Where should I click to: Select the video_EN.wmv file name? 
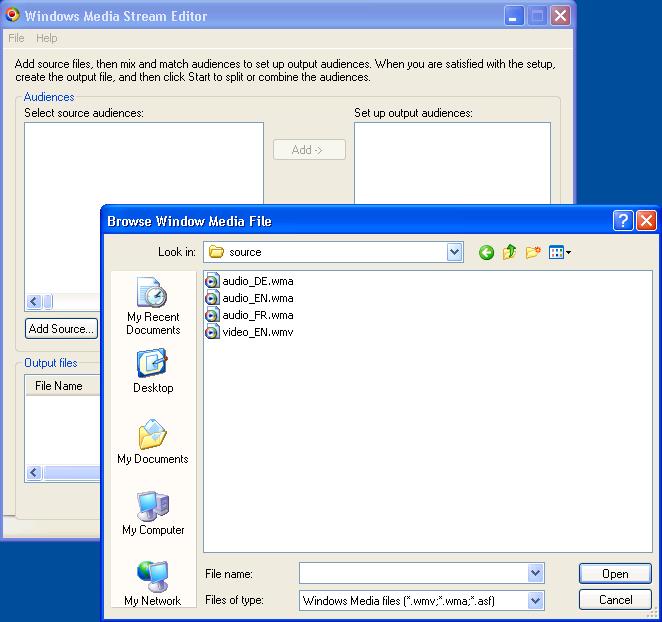[258, 332]
